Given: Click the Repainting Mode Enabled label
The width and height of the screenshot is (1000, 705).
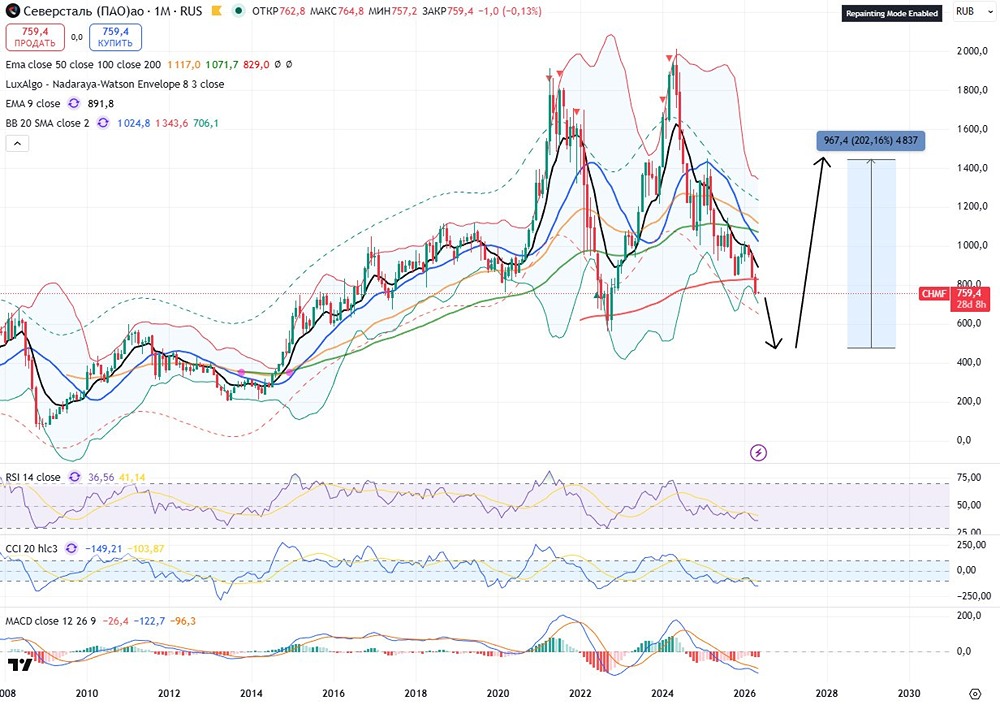Looking at the screenshot, I should click(892, 13).
